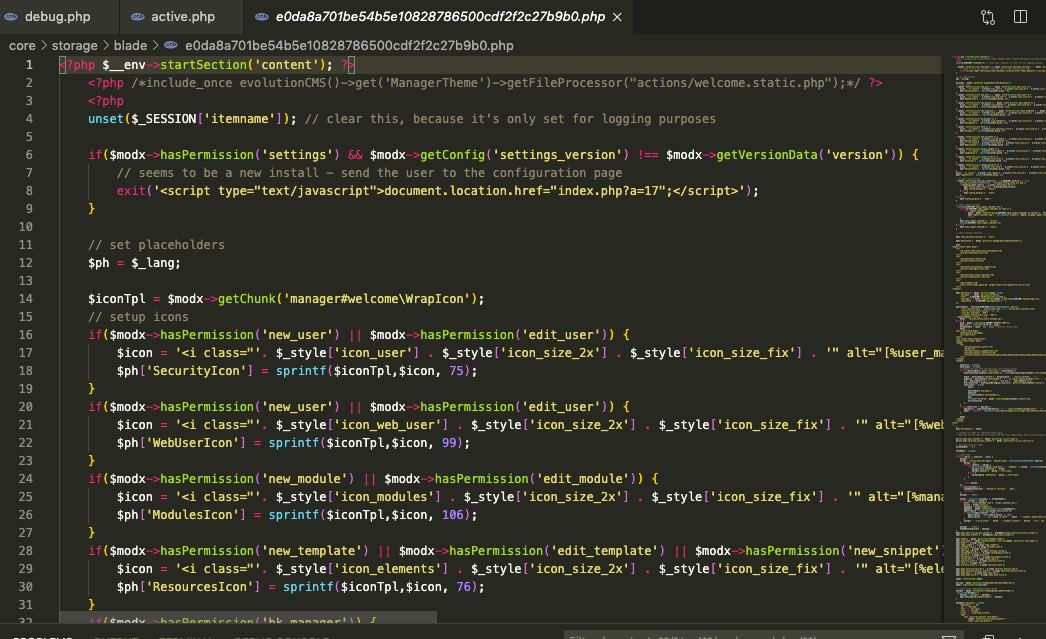Viewport: 1046px width, 639px height.
Task: Click line number 1 in the gutter
Action: 29,65
